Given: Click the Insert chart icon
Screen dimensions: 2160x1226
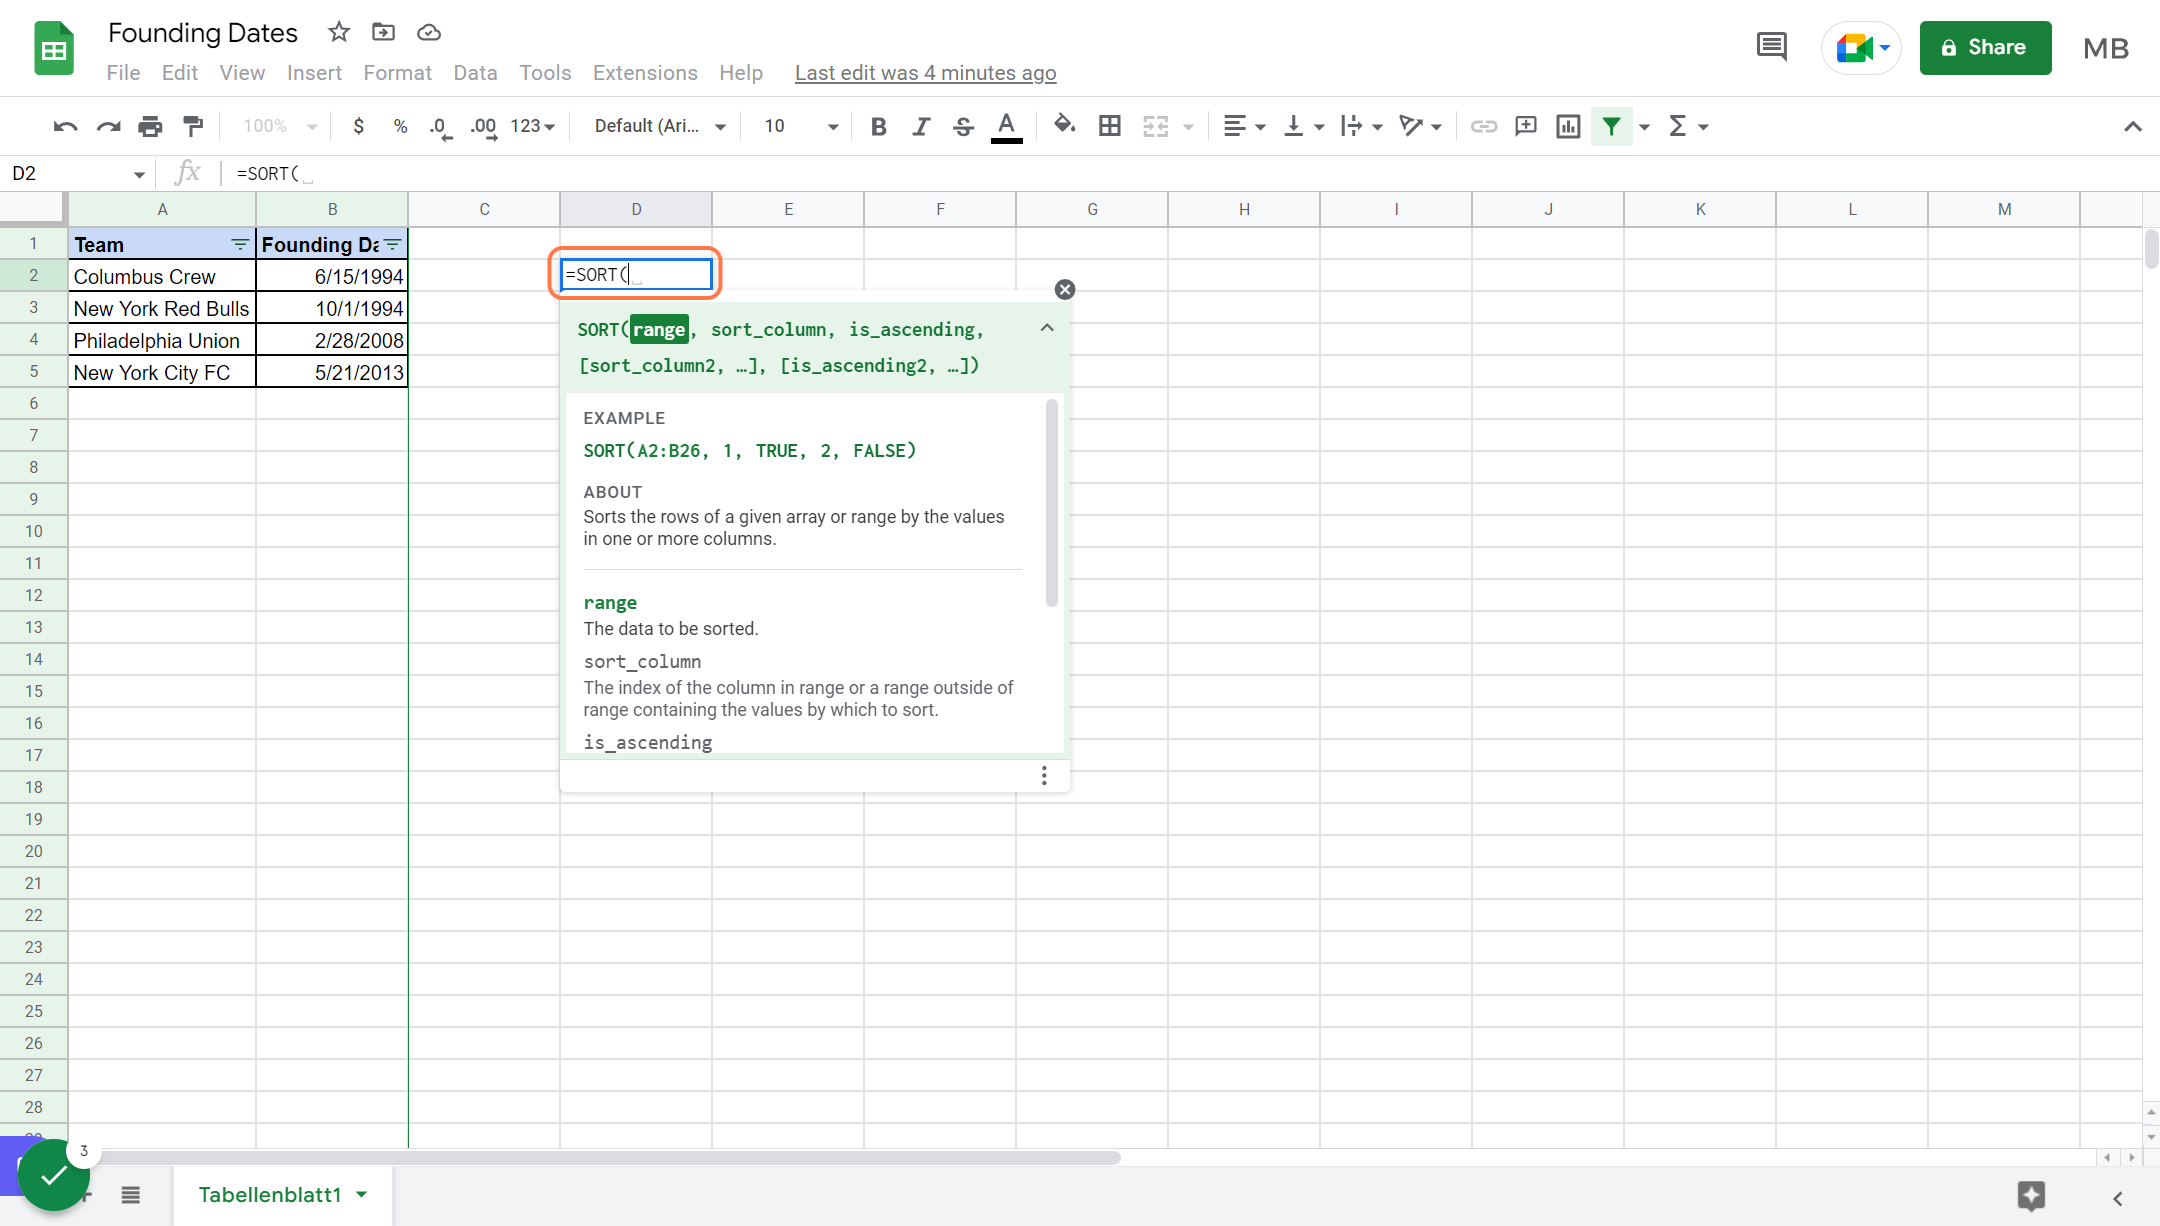Looking at the screenshot, I should pos(1568,126).
